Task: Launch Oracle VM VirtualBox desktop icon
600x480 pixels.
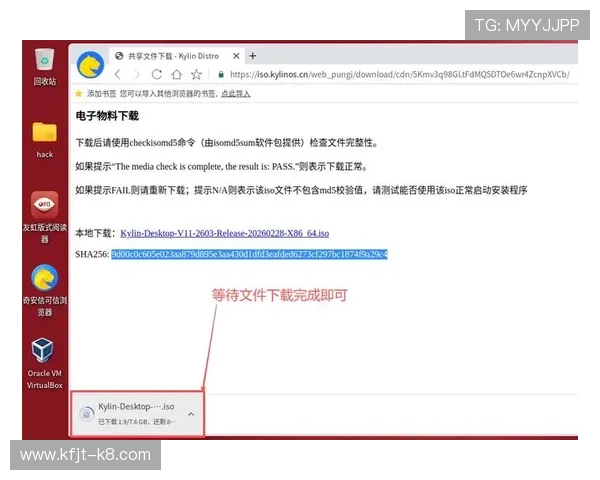Action: [x=44, y=363]
